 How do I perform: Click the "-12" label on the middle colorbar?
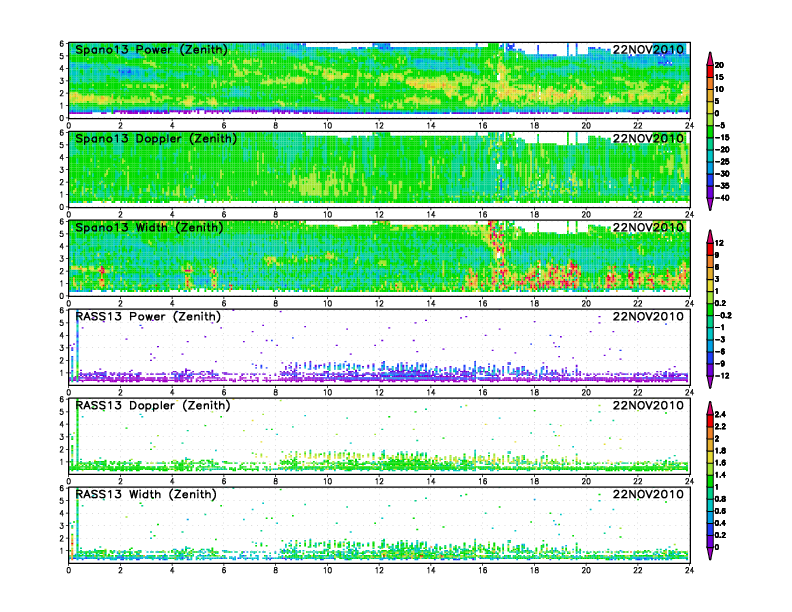click(x=722, y=376)
